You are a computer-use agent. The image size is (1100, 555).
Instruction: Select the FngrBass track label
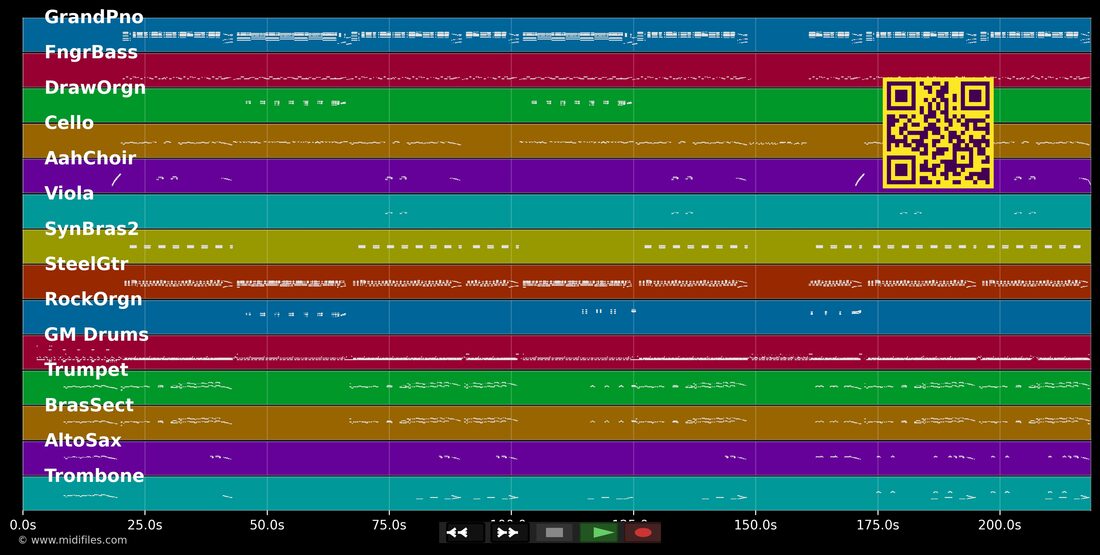pos(91,52)
